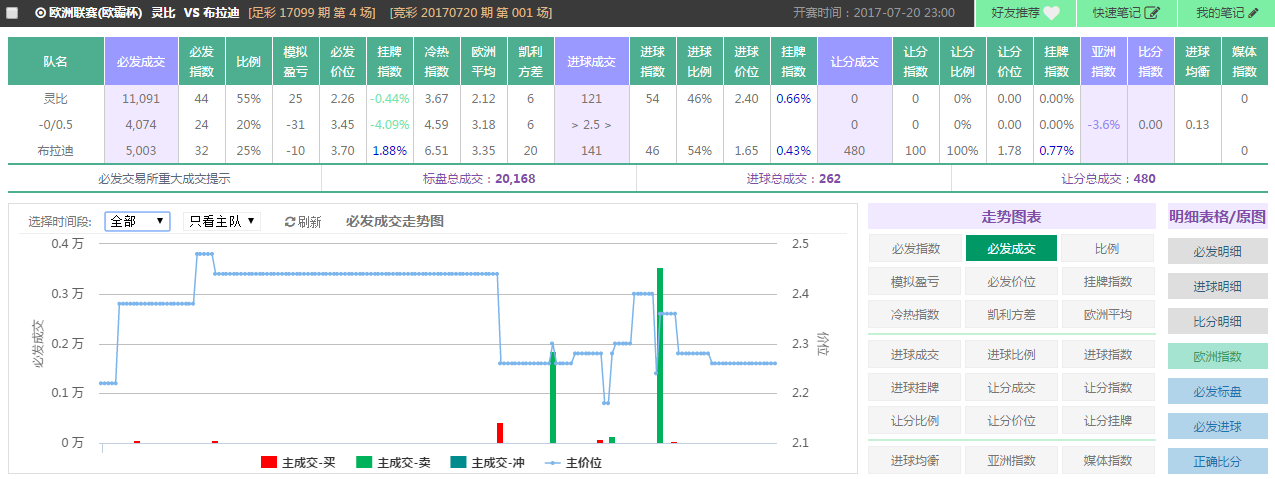The width and height of the screenshot is (1275, 479).
Task: Tick the checkbox beside the match title
Action: (x=12, y=13)
